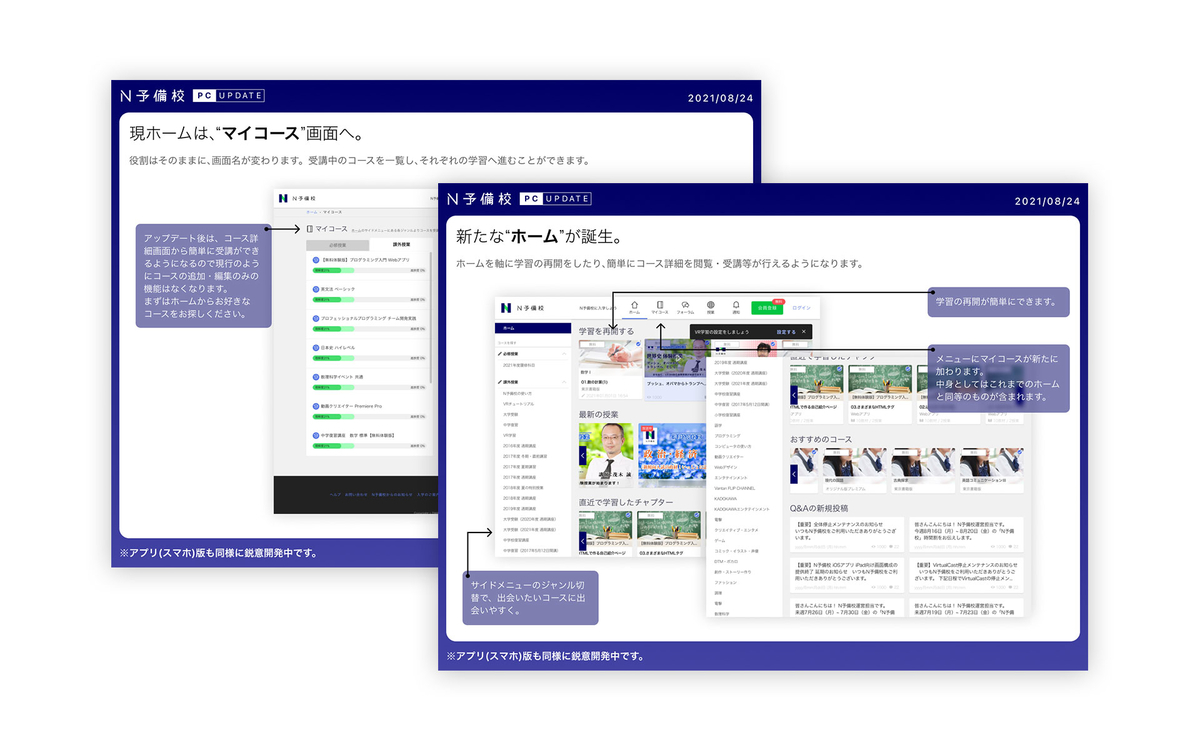The image size is (1200, 750).
Task: Open 03.さまざまなHTMLタグ chapter card at bottom
Action: coord(669,534)
